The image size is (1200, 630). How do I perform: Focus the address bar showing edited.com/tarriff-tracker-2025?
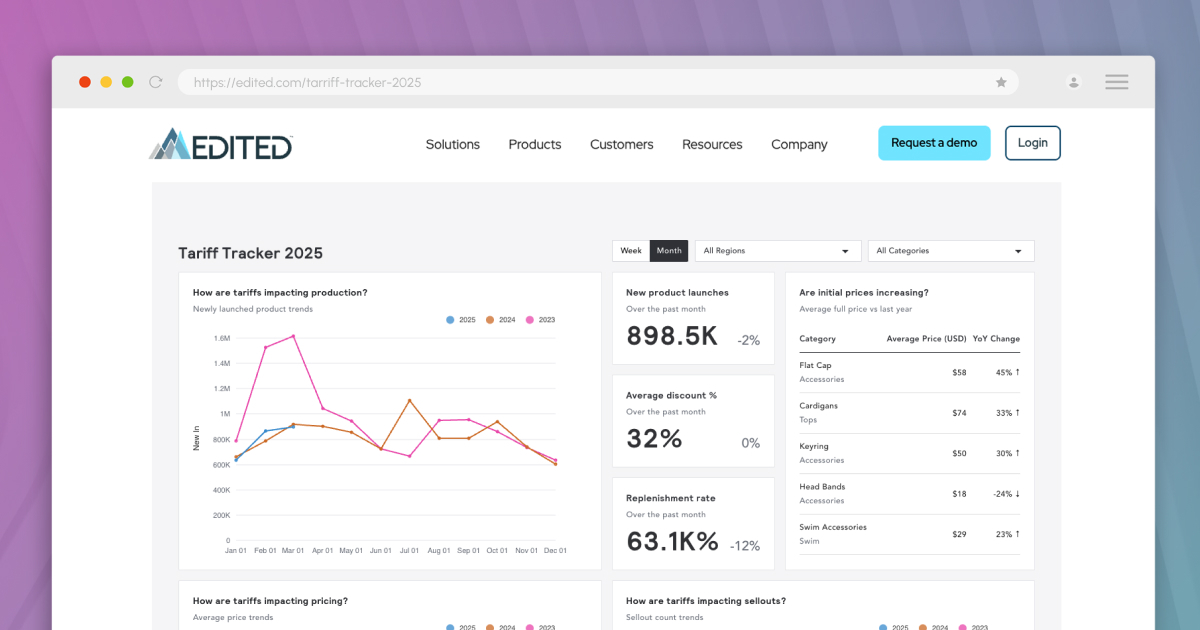598,82
